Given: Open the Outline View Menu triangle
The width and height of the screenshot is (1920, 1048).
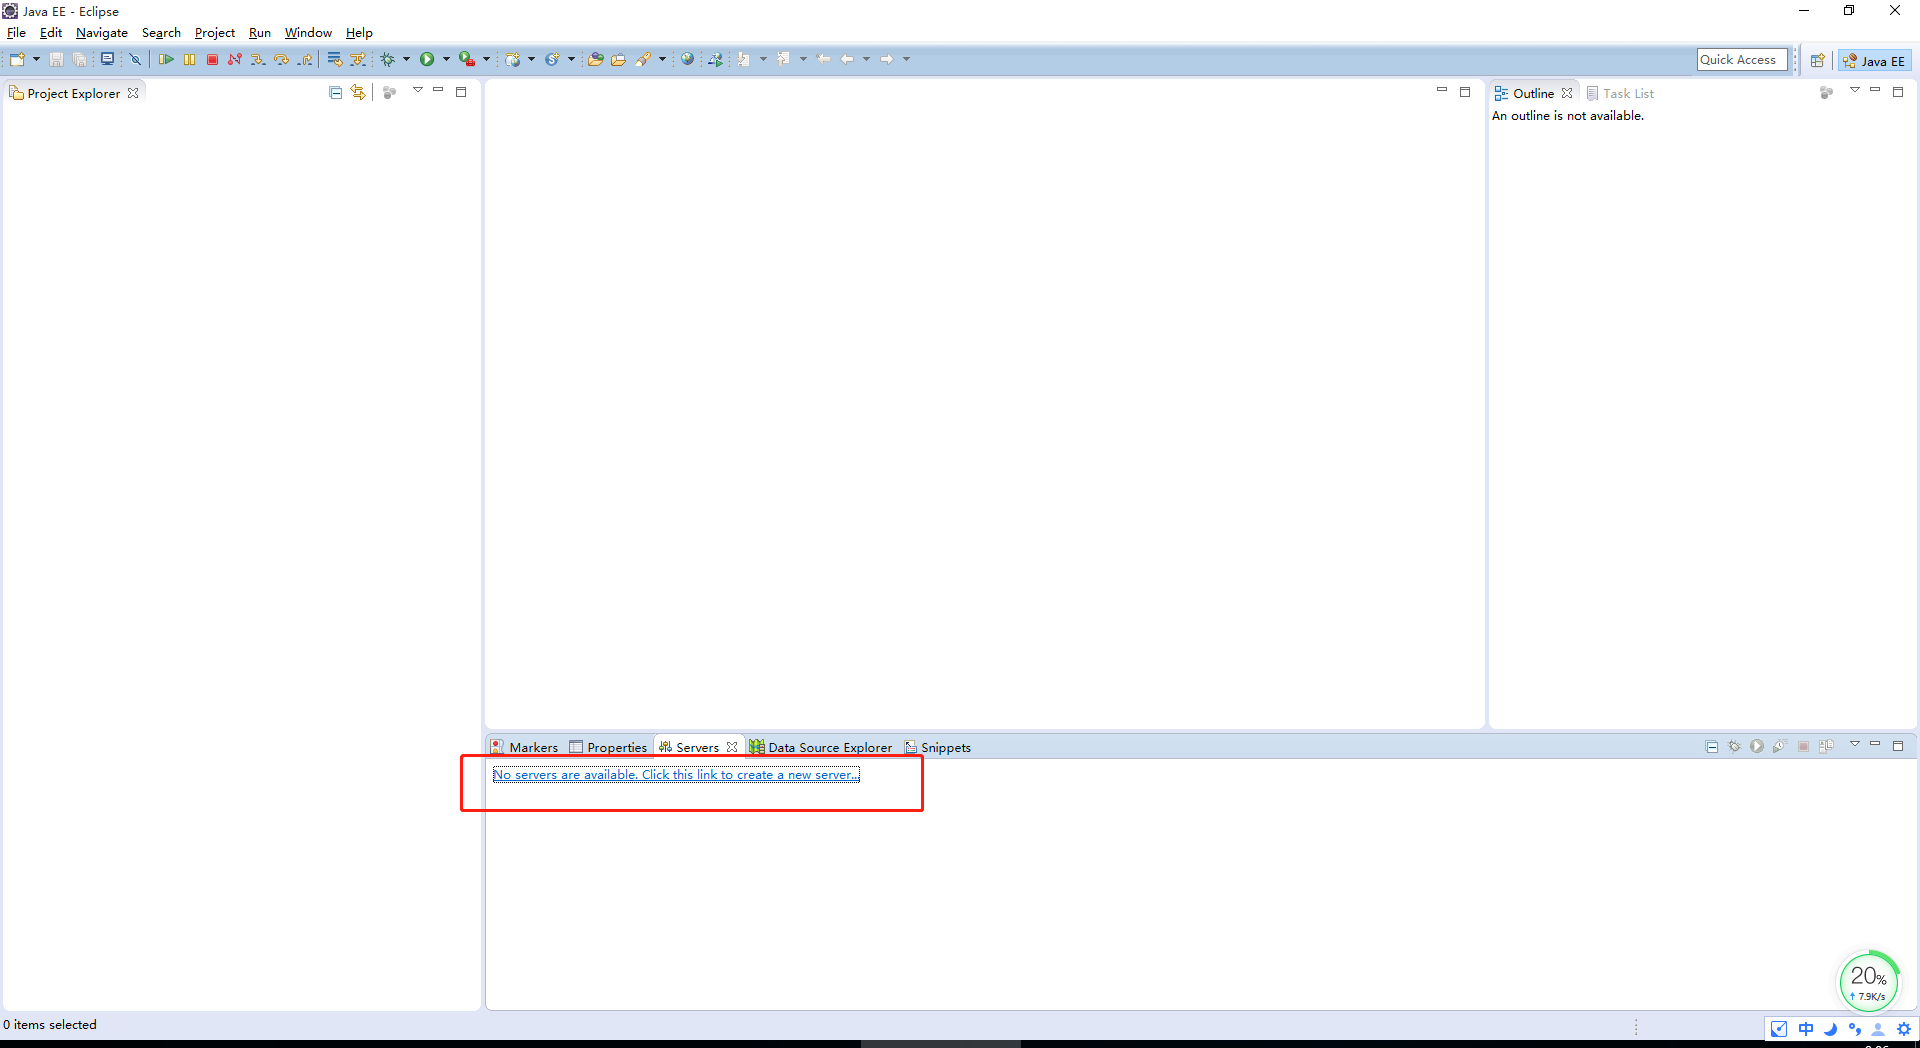Looking at the screenshot, I should click(1854, 91).
